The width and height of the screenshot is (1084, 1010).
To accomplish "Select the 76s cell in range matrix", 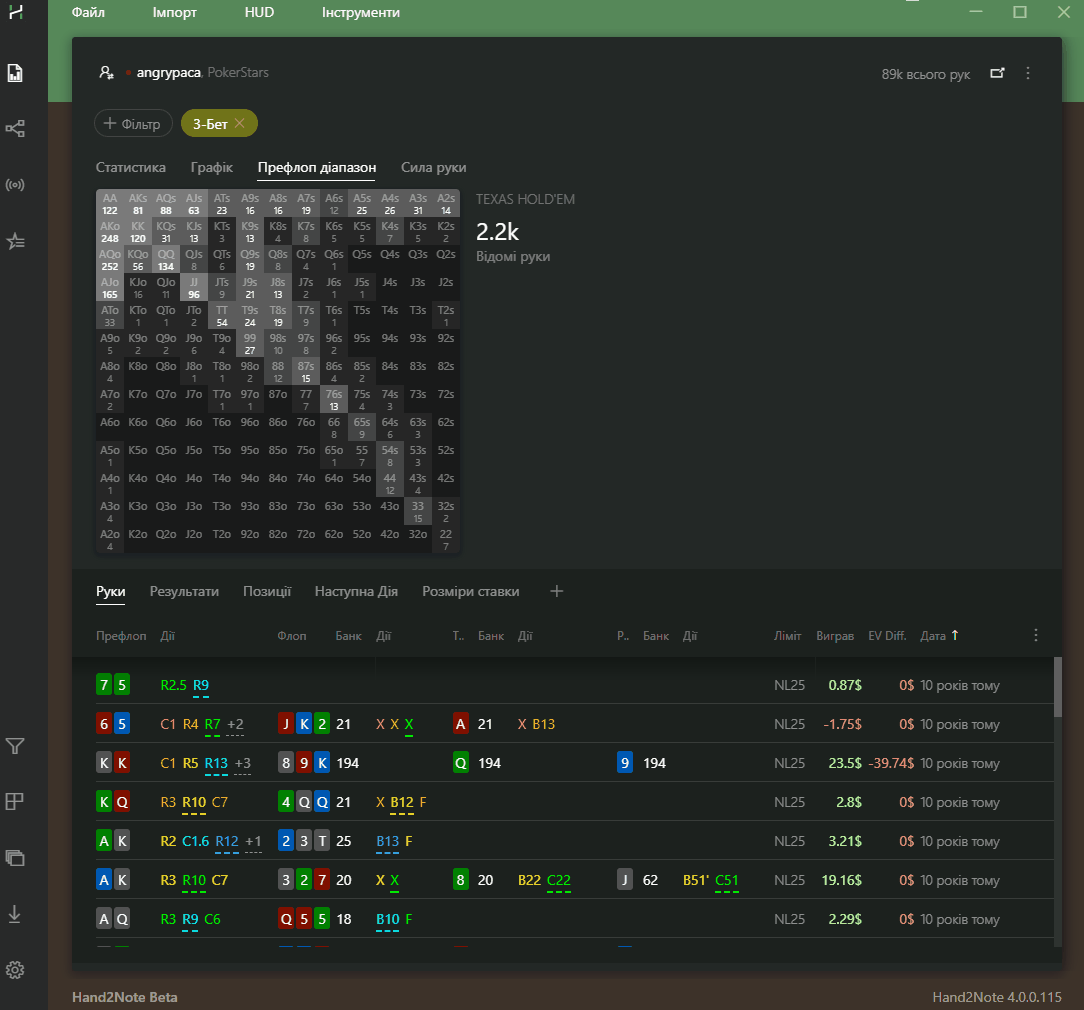I will [334, 400].
